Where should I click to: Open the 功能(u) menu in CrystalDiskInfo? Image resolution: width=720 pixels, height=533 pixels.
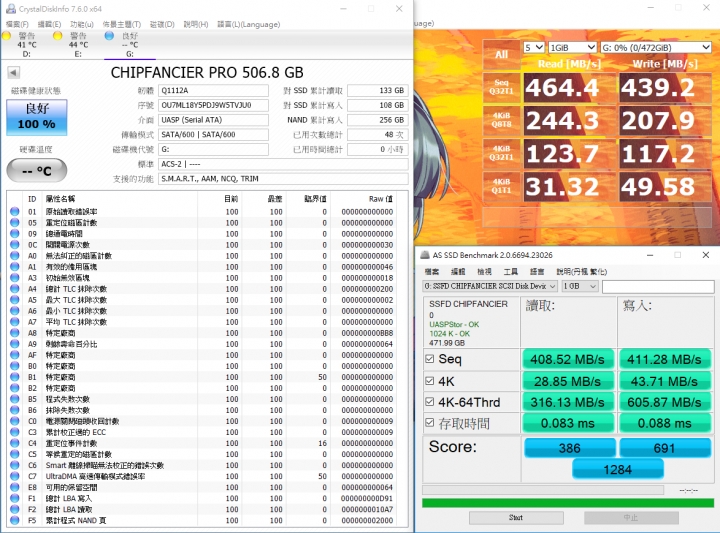point(82,24)
